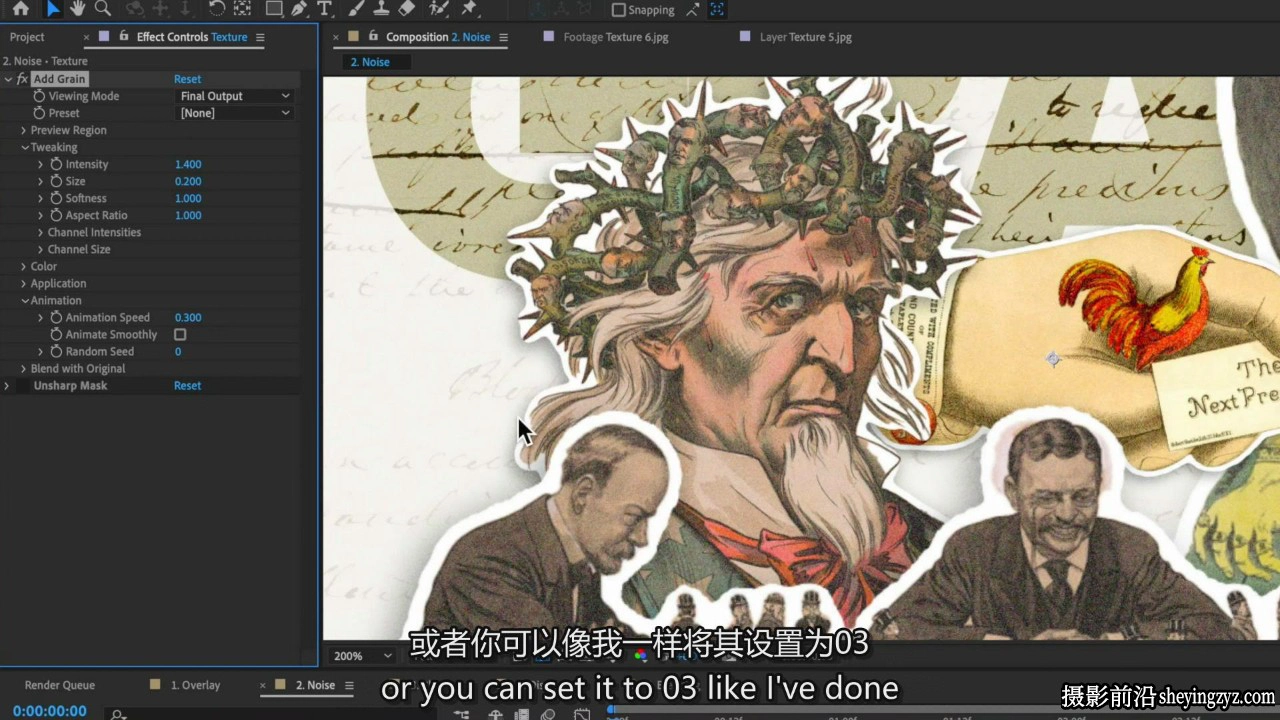Collapse the Animation group
1280x720 pixels.
point(24,300)
